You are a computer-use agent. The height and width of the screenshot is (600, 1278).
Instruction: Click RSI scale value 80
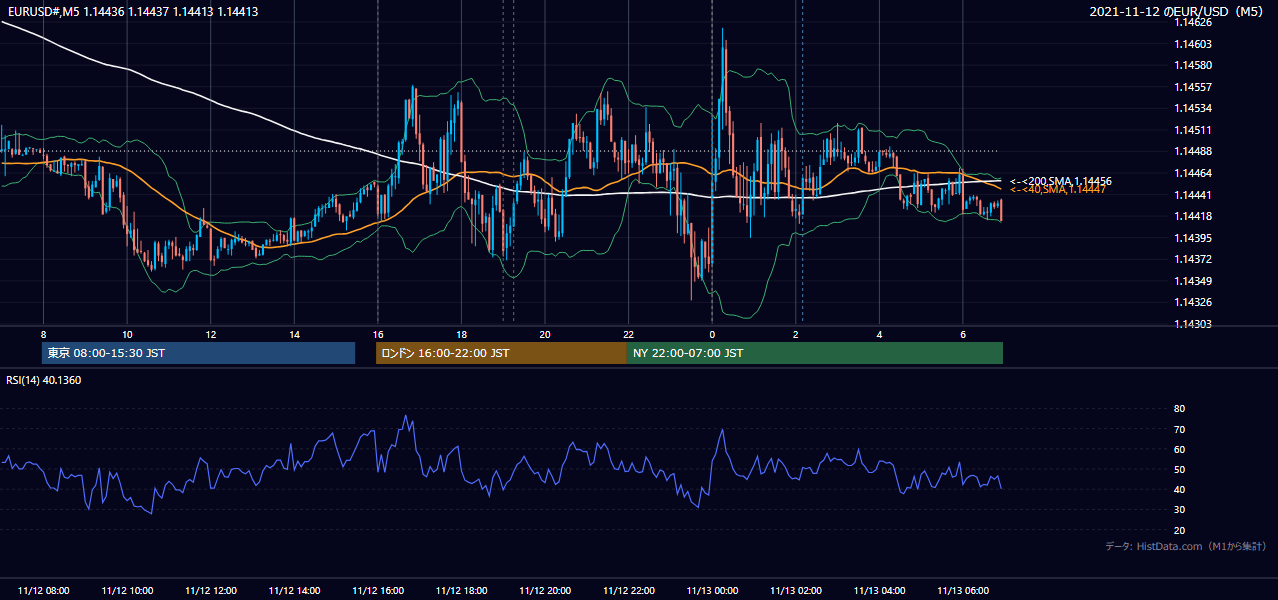click(1179, 409)
